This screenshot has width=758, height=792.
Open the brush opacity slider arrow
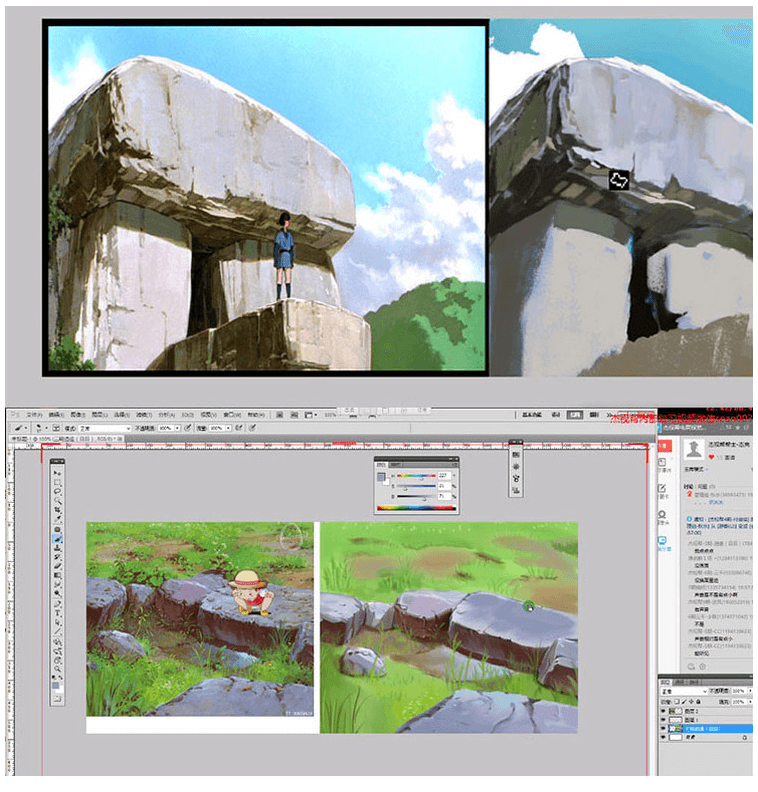coord(177,428)
